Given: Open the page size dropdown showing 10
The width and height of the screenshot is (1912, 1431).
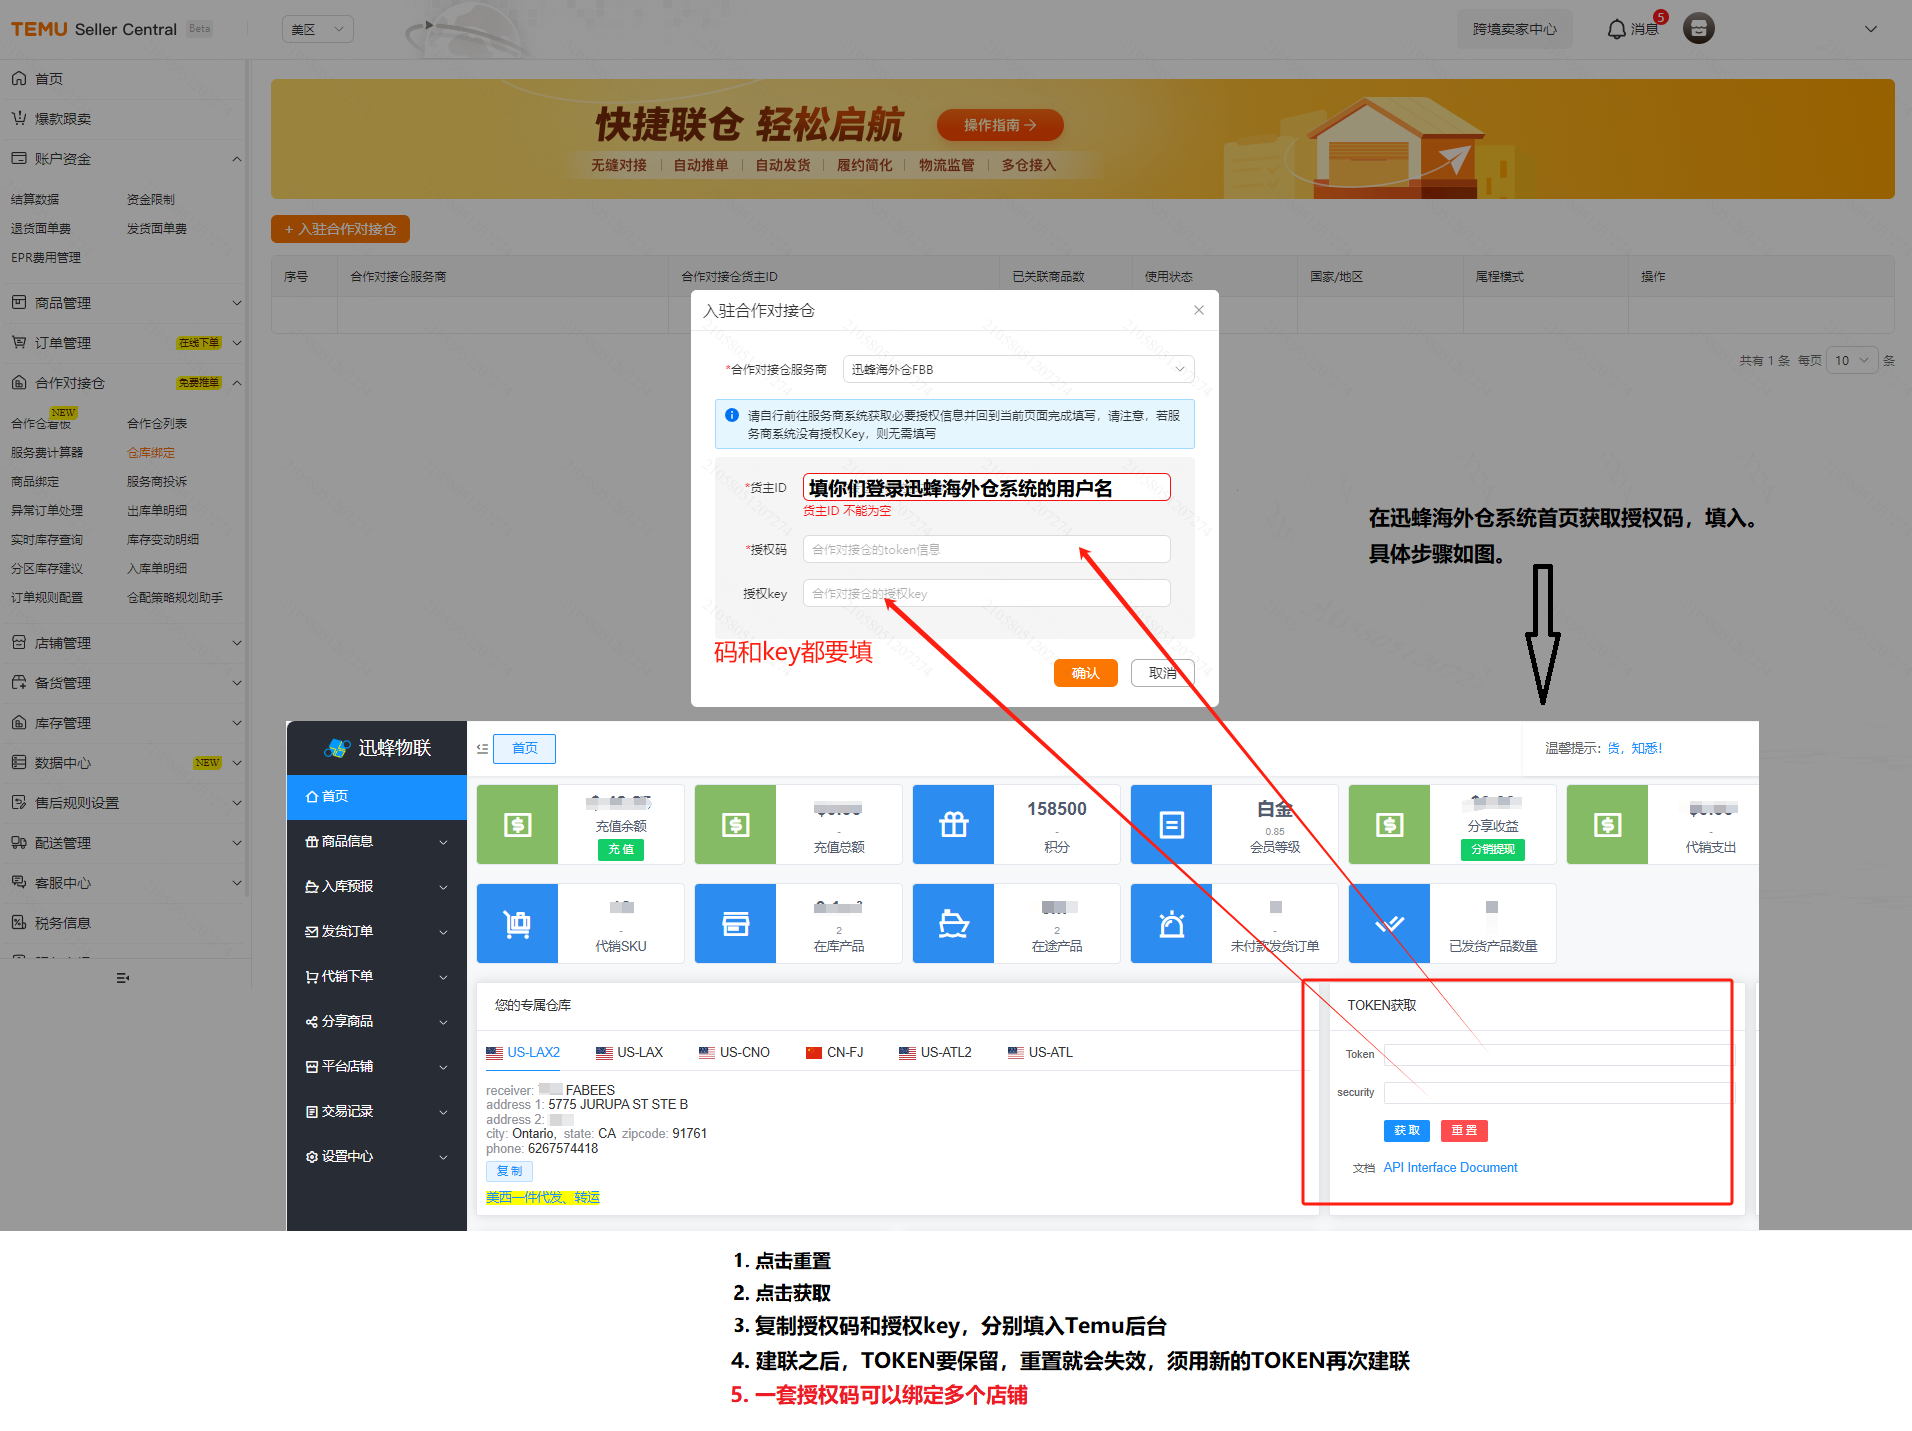Looking at the screenshot, I should click(x=1852, y=360).
